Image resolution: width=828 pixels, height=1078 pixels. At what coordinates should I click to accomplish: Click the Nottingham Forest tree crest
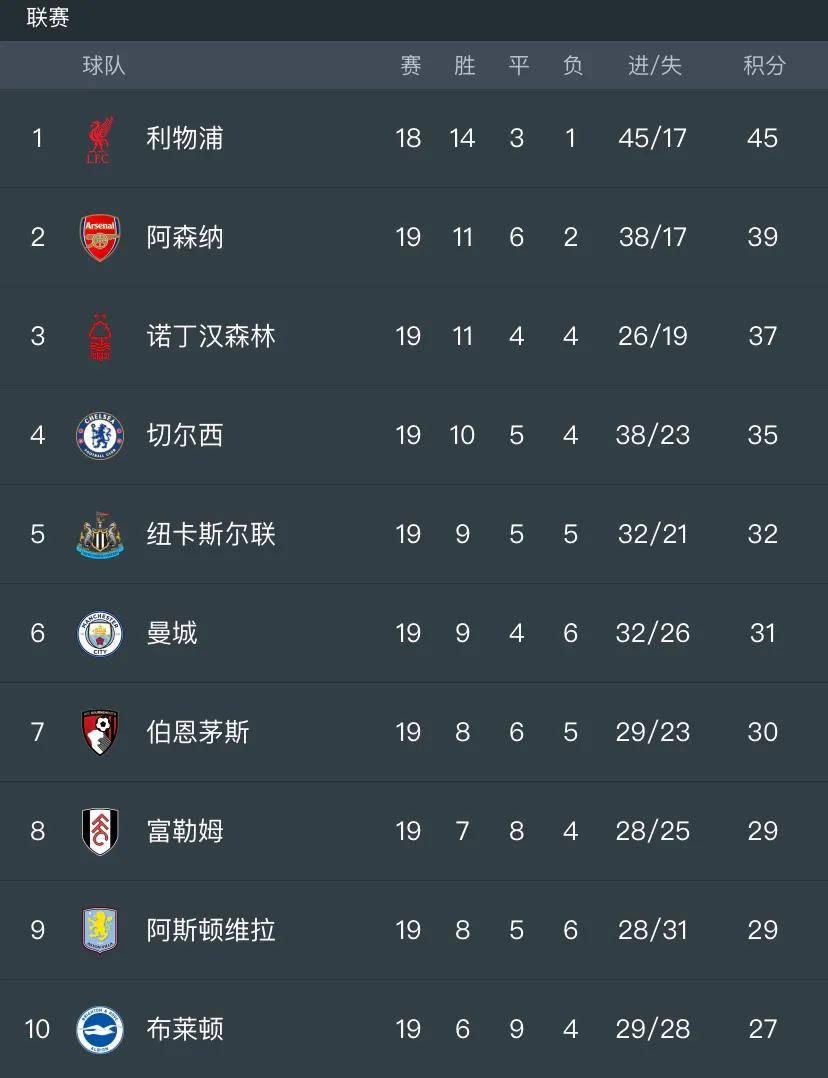coord(100,337)
